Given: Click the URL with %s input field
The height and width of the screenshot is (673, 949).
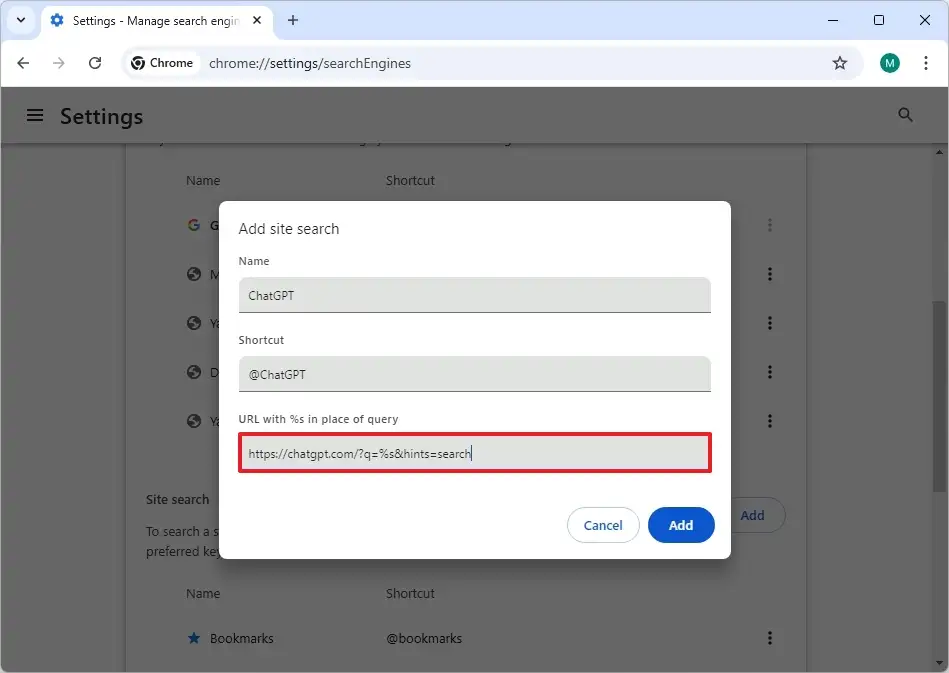Looking at the screenshot, I should click(x=474, y=453).
